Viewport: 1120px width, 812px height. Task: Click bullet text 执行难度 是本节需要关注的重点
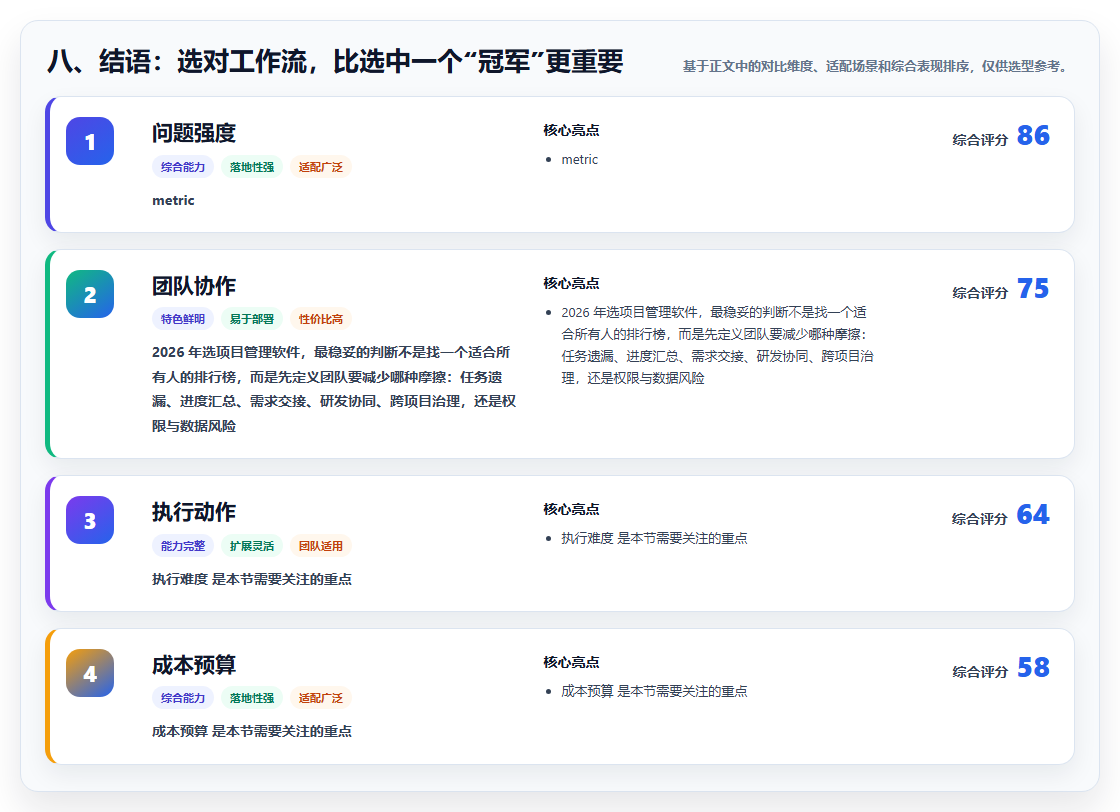[x=654, y=538]
